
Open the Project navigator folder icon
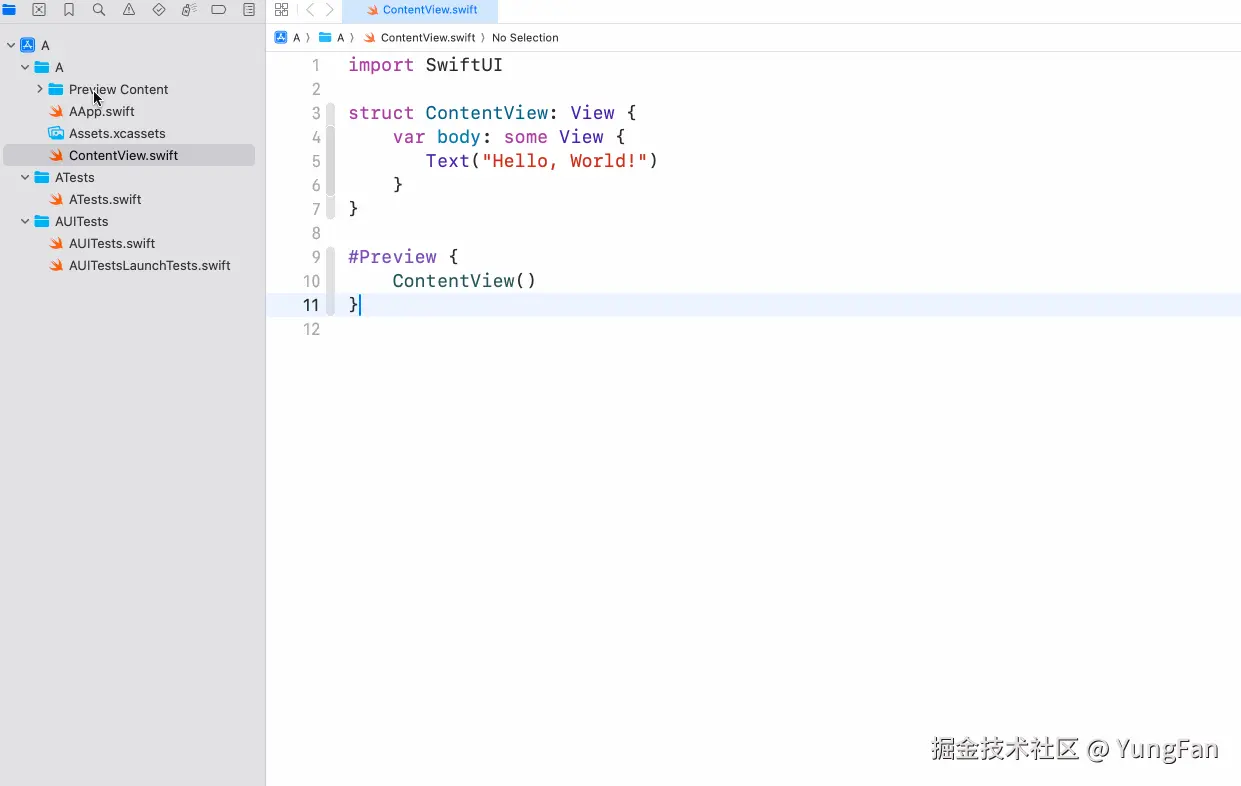tap(10, 9)
